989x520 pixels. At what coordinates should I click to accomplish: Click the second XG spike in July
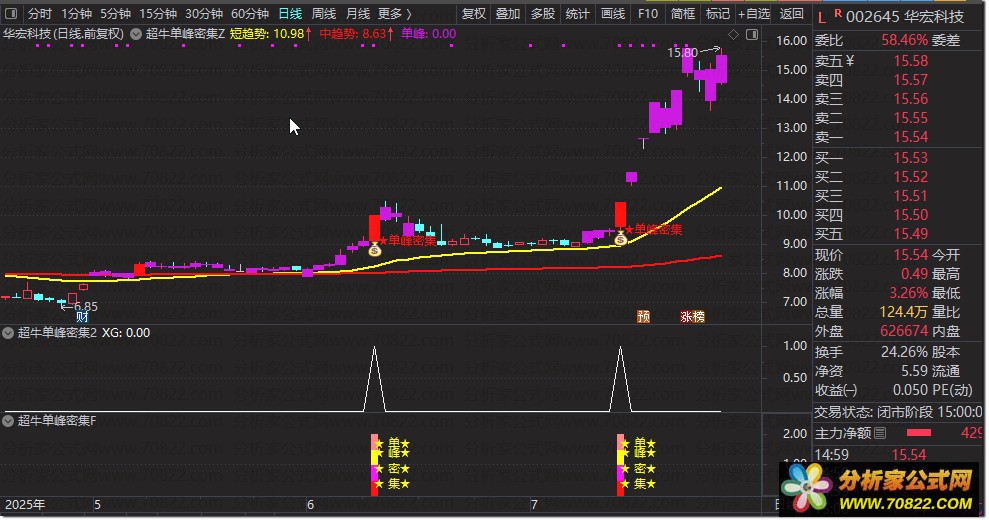621,379
